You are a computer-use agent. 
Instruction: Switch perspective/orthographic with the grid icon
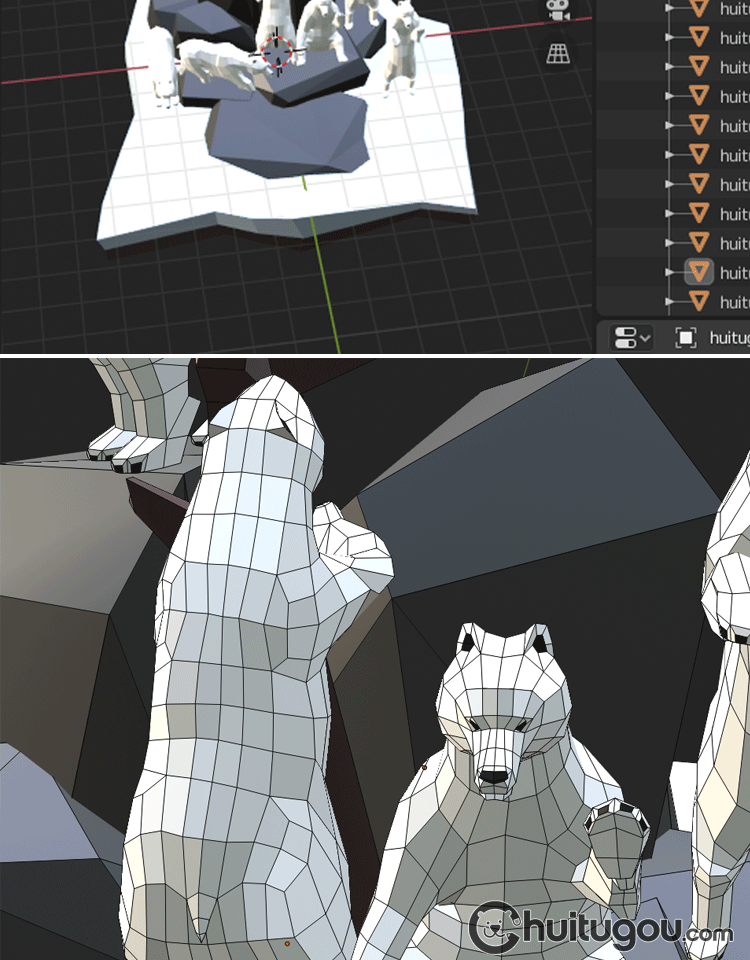[x=558, y=54]
